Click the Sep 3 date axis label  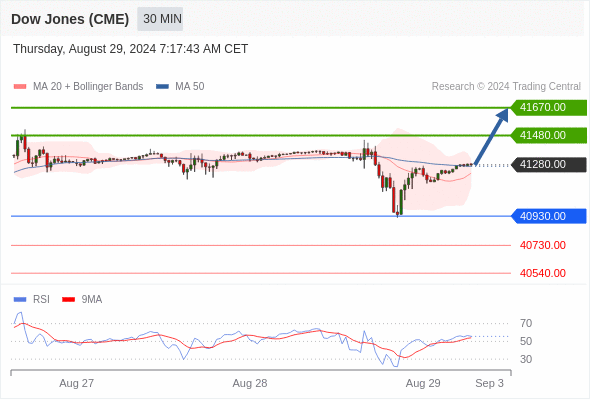pos(489,383)
